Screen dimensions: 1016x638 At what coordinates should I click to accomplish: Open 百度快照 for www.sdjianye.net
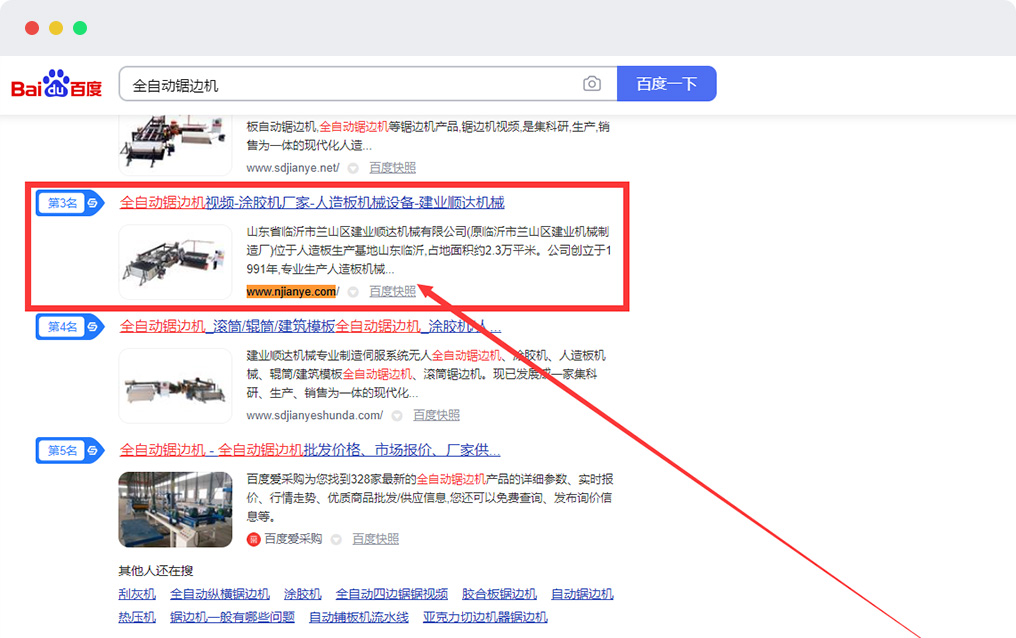(x=393, y=168)
